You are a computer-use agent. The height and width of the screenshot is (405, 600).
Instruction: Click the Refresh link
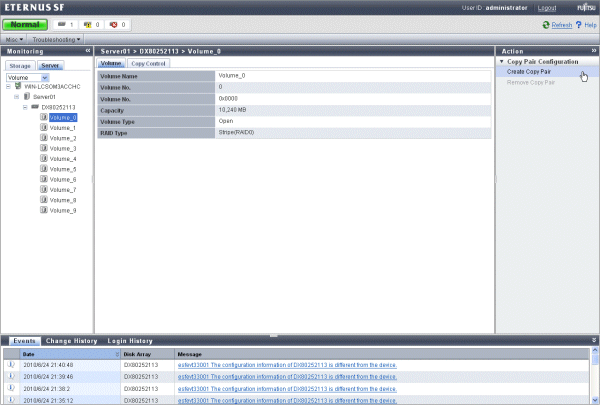562,25
